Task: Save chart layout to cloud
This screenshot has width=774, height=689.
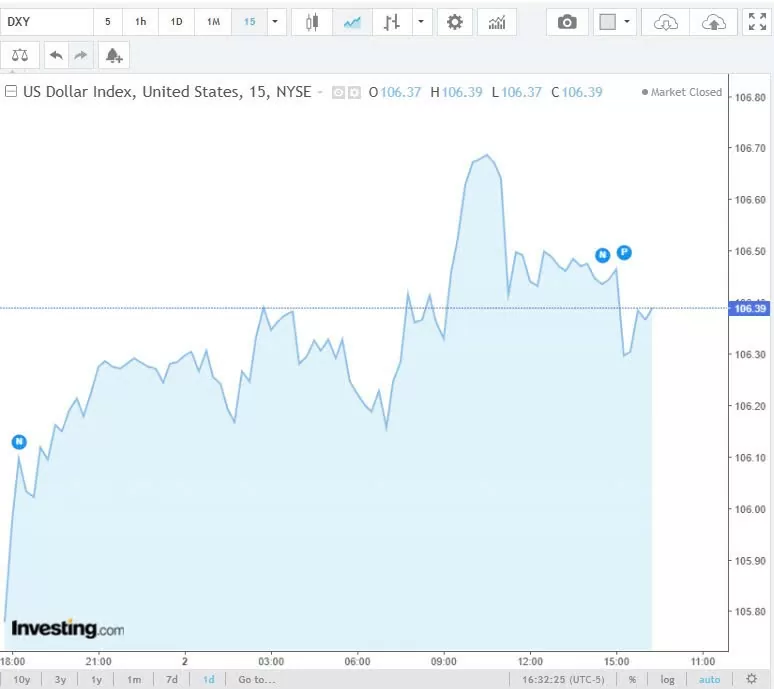Action: [x=713, y=21]
